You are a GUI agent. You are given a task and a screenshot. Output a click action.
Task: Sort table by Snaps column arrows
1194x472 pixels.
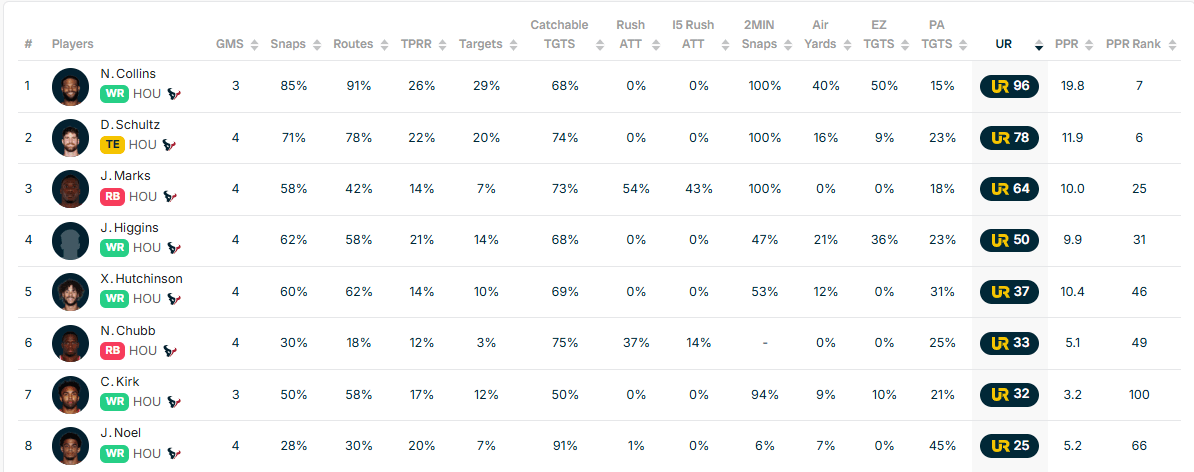(317, 45)
